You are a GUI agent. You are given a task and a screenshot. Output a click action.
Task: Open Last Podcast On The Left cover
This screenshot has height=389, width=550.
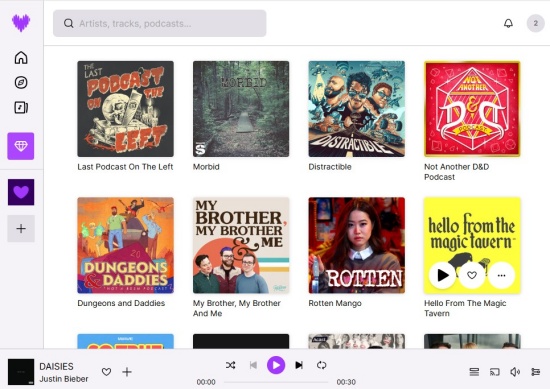[126, 109]
